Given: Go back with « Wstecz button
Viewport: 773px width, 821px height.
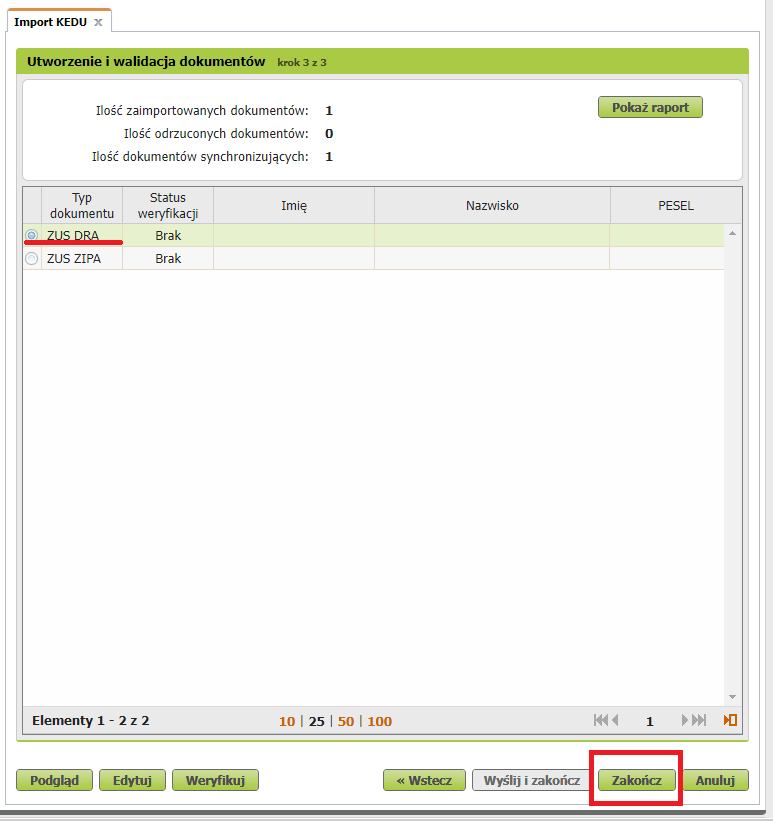Looking at the screenshot, I should [x=424, y=780].
